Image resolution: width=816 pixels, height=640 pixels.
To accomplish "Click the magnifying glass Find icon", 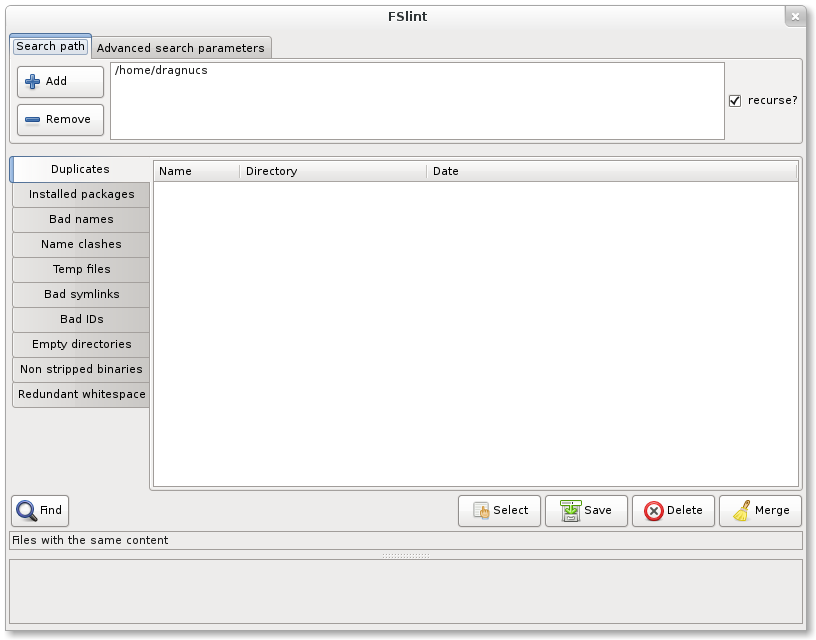I will [26, 510].
